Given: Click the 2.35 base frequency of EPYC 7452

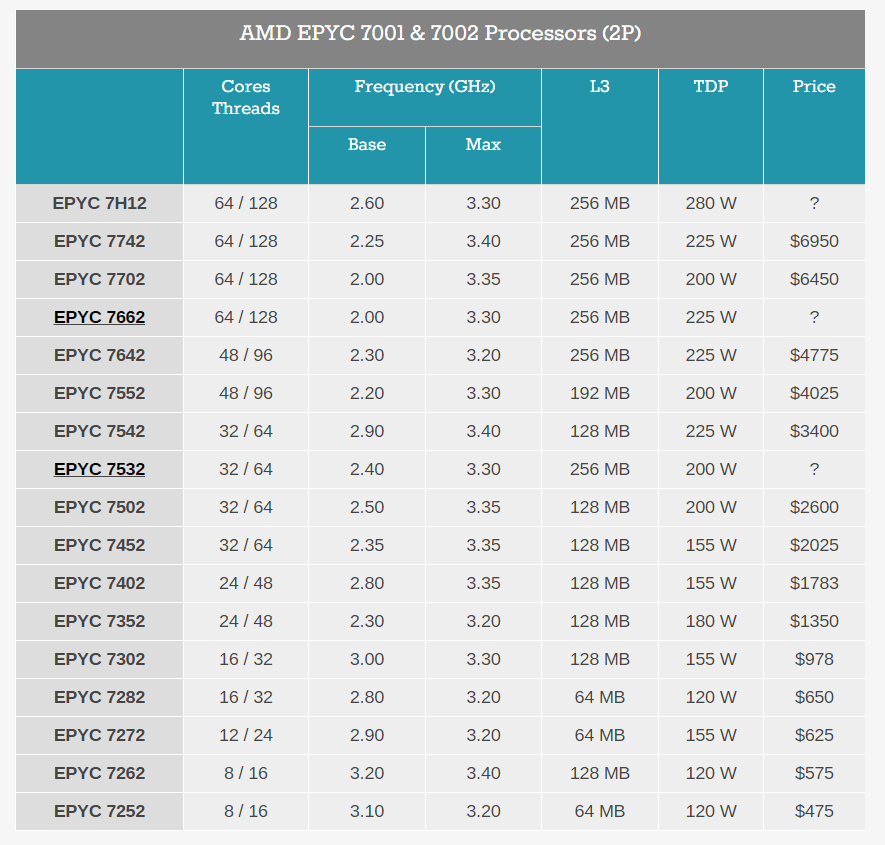Looking at the screenshot, I should (x=367, y=545).
